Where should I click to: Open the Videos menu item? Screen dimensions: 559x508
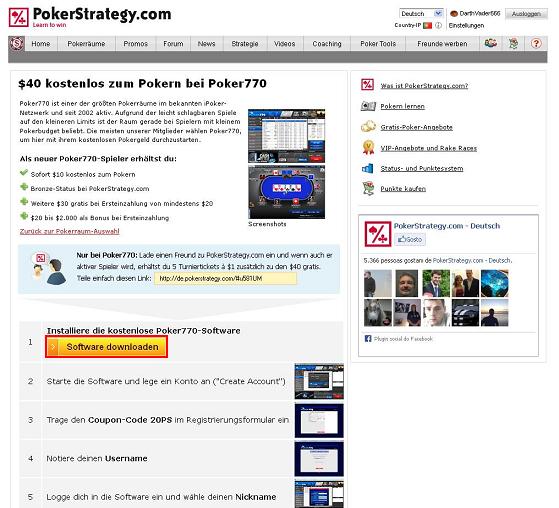[x=284, y=43]
